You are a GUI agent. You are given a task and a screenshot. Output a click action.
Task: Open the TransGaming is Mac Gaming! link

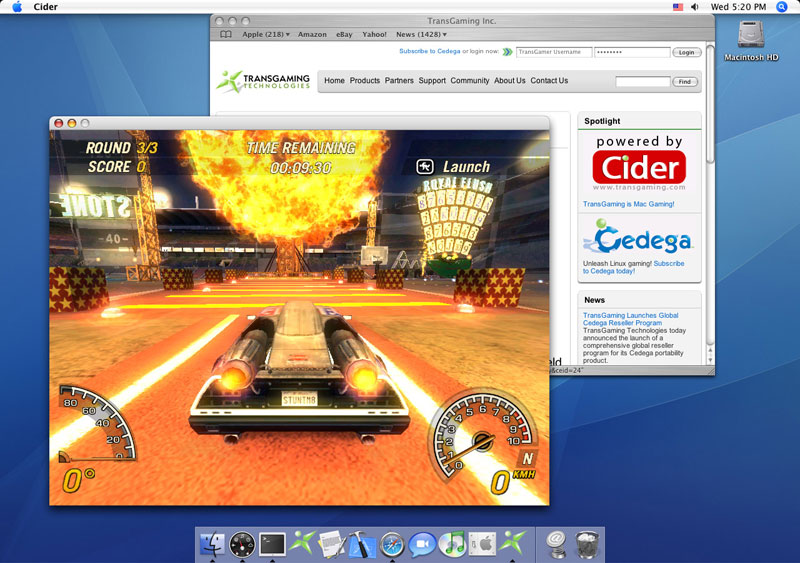pyautogui.click(x=629, y=204)
